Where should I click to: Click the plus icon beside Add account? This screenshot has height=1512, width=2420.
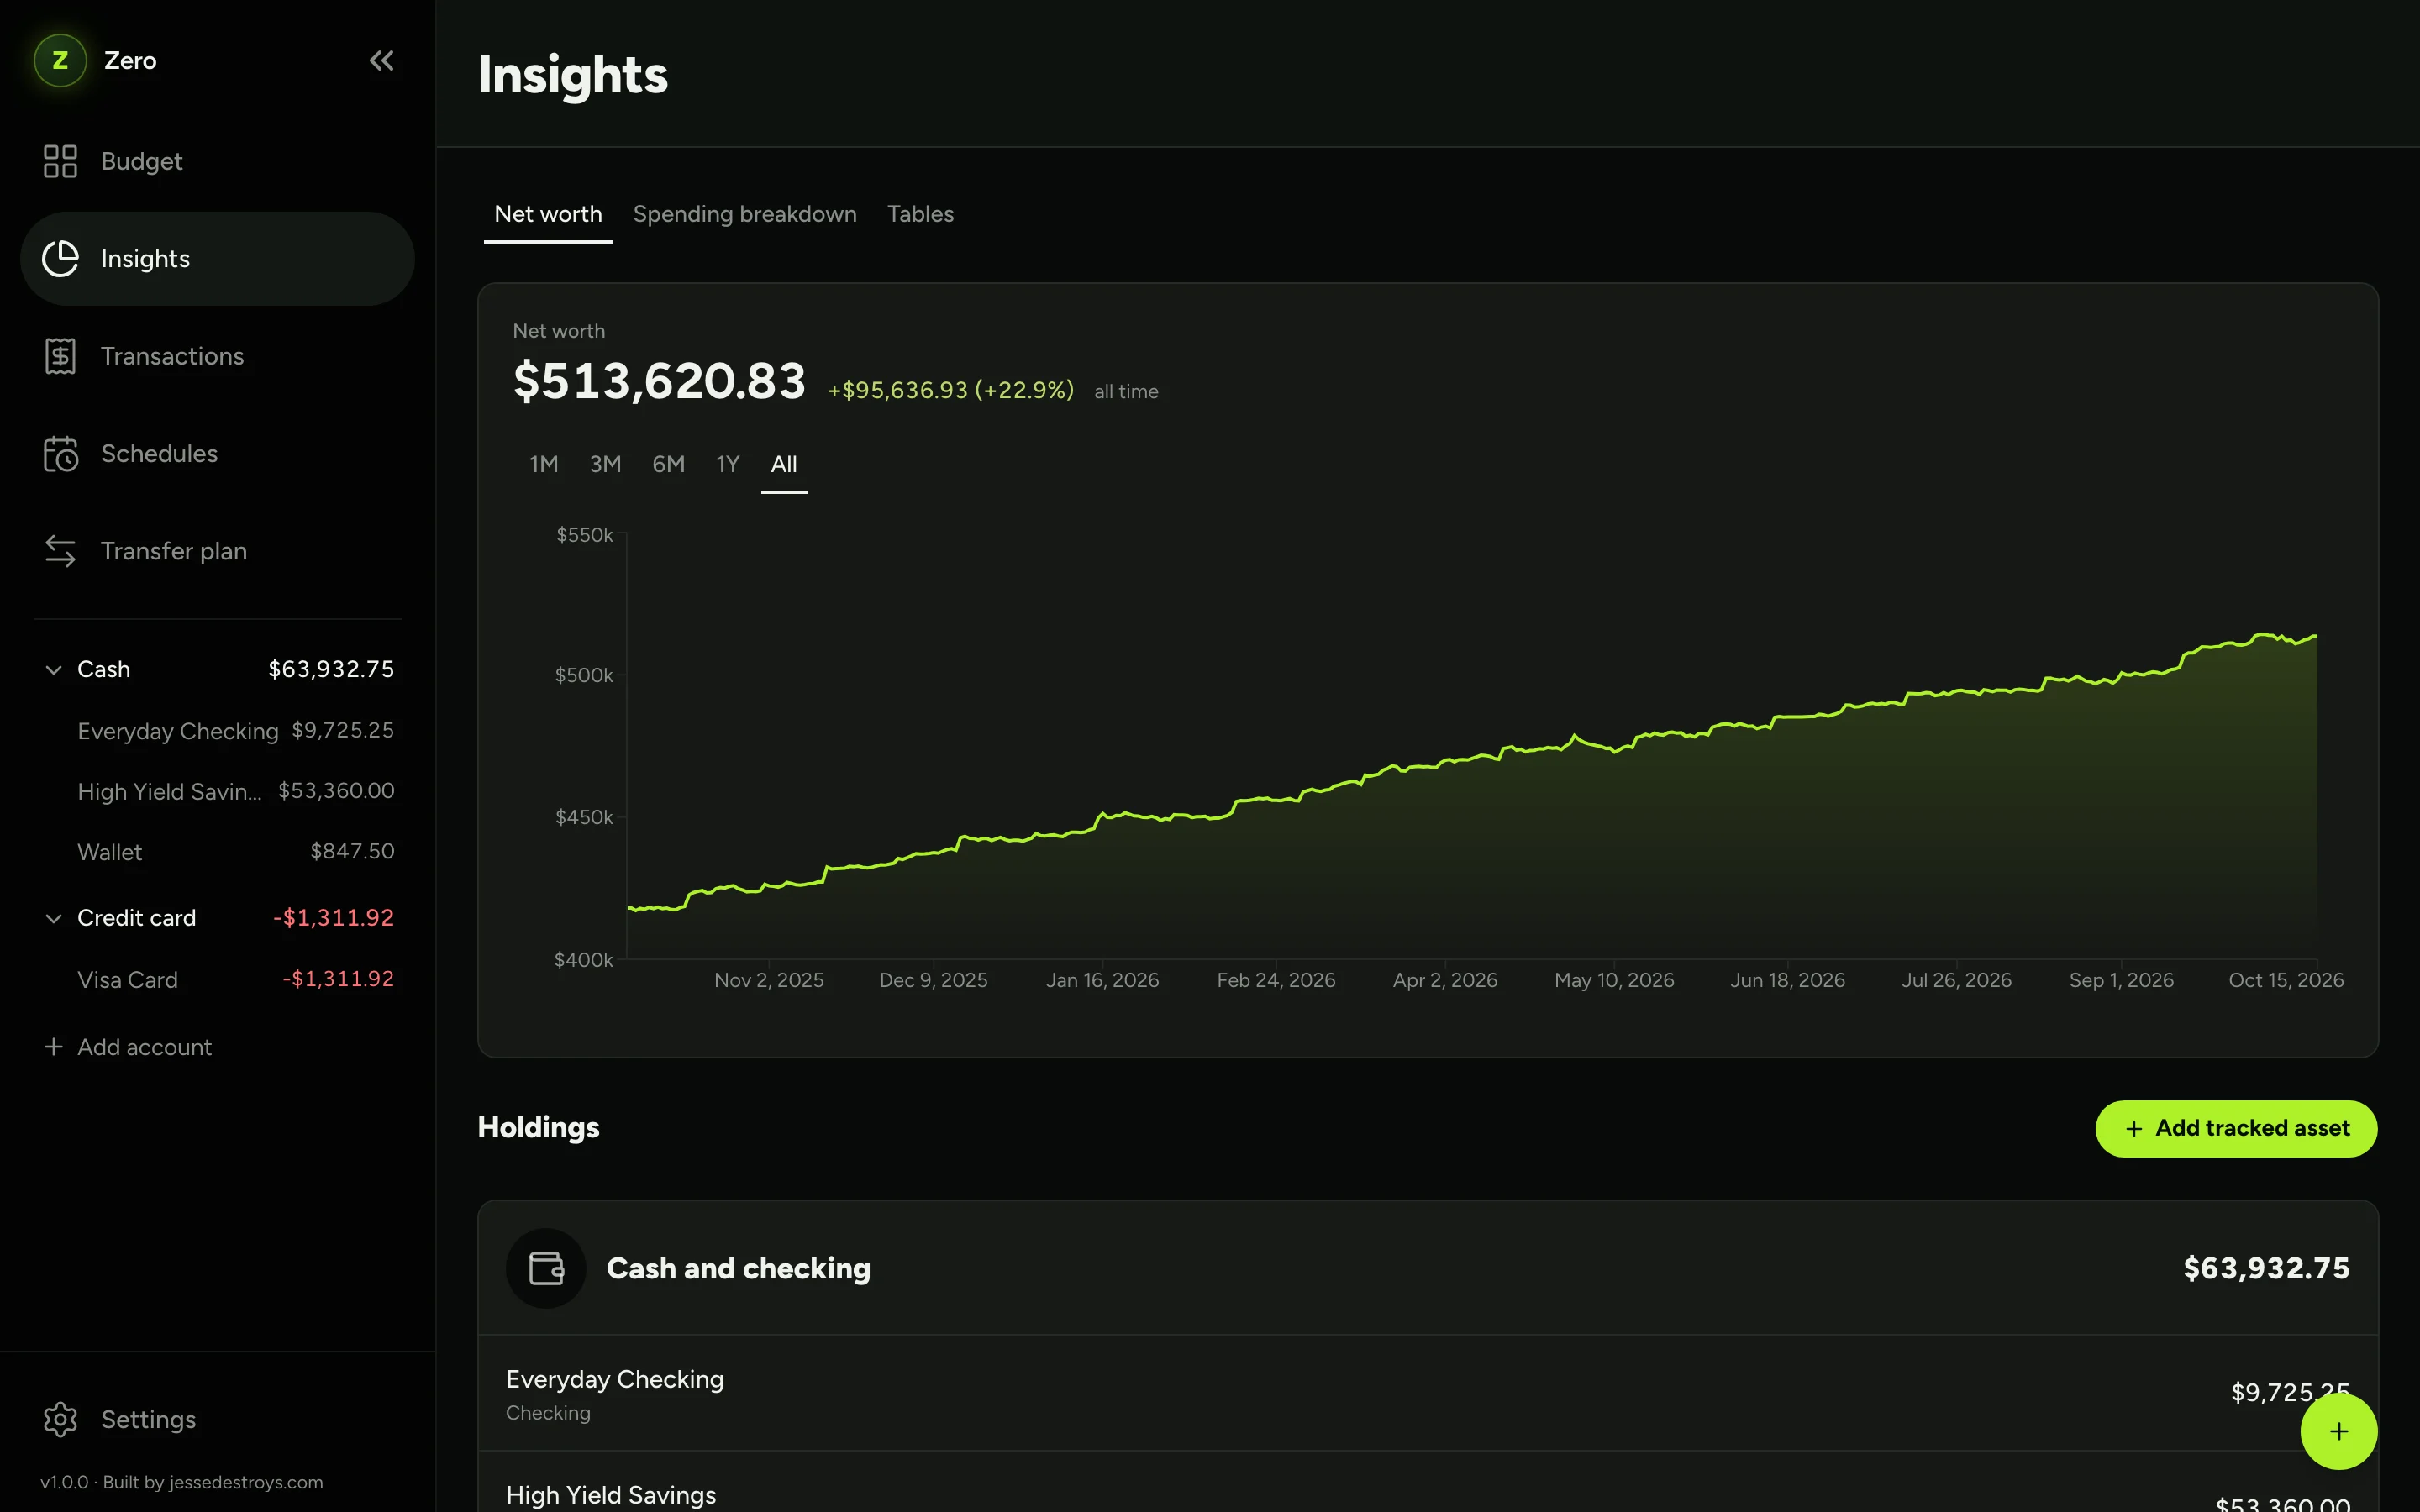click(54, 1046)
